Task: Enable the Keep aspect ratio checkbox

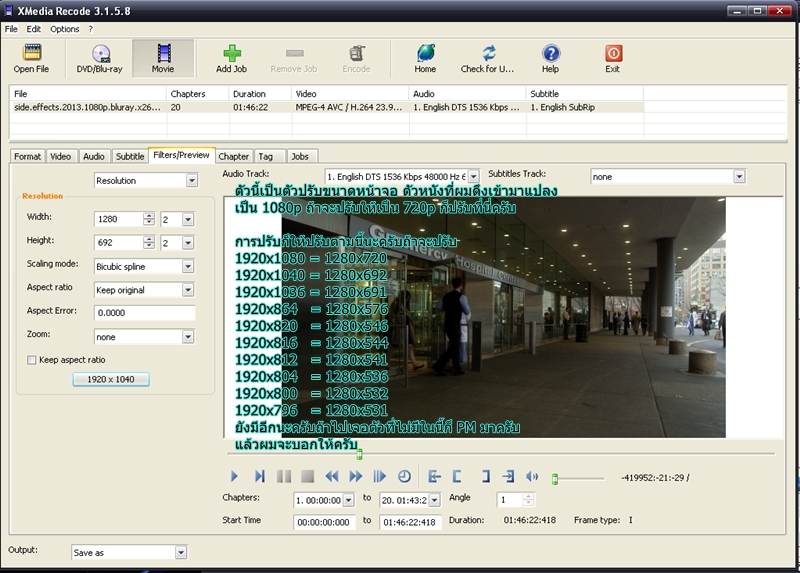Action: [x=31, y=359]
